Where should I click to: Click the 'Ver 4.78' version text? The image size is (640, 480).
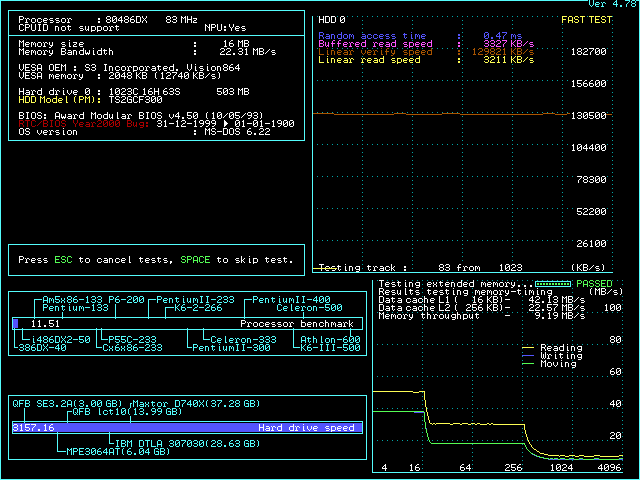click(613, 4)
